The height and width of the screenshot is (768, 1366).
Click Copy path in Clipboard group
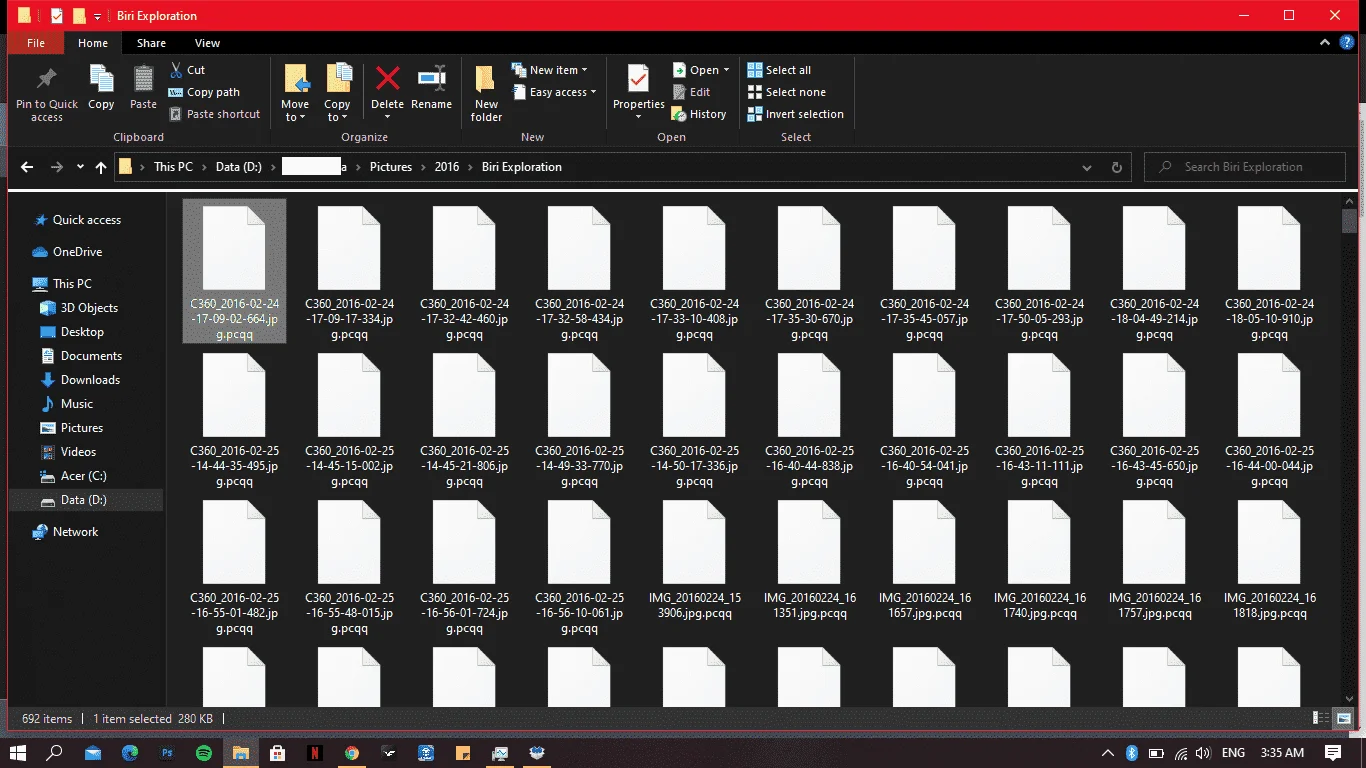[204, 92]
